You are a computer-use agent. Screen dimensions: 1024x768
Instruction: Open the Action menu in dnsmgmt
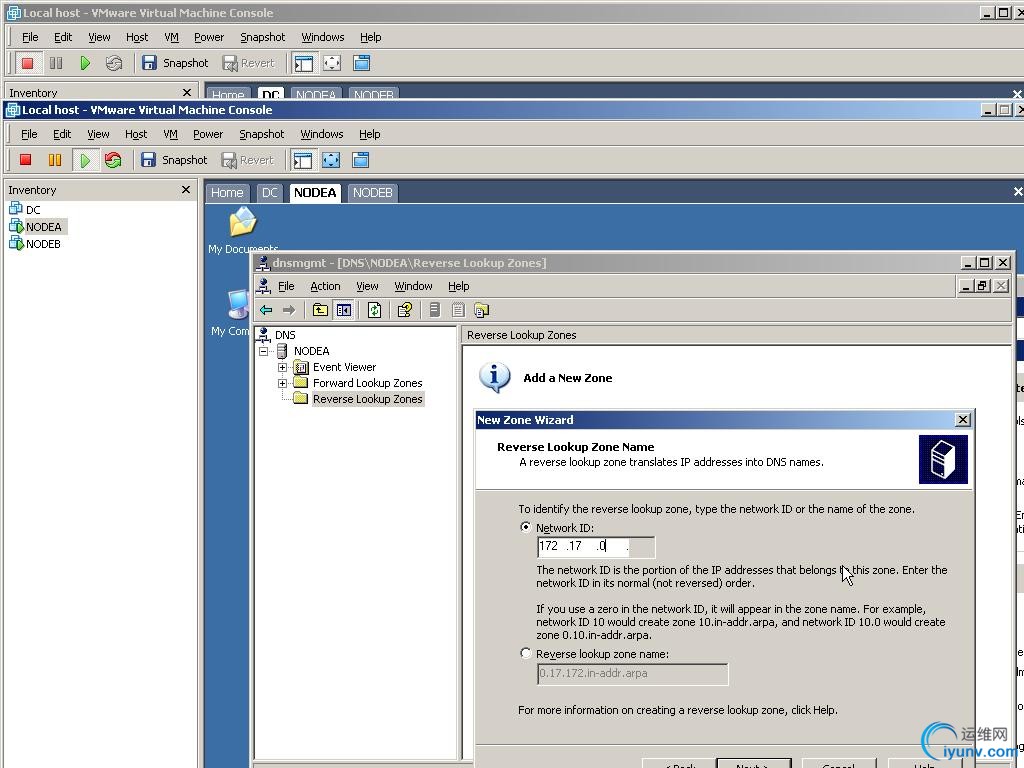[325, 286]
